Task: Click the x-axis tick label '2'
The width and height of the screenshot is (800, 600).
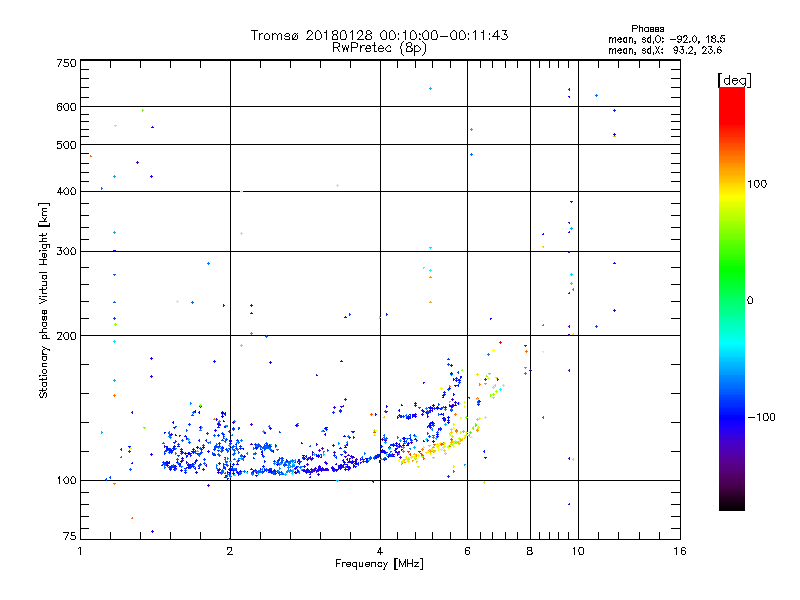Action: coord(230,551)
